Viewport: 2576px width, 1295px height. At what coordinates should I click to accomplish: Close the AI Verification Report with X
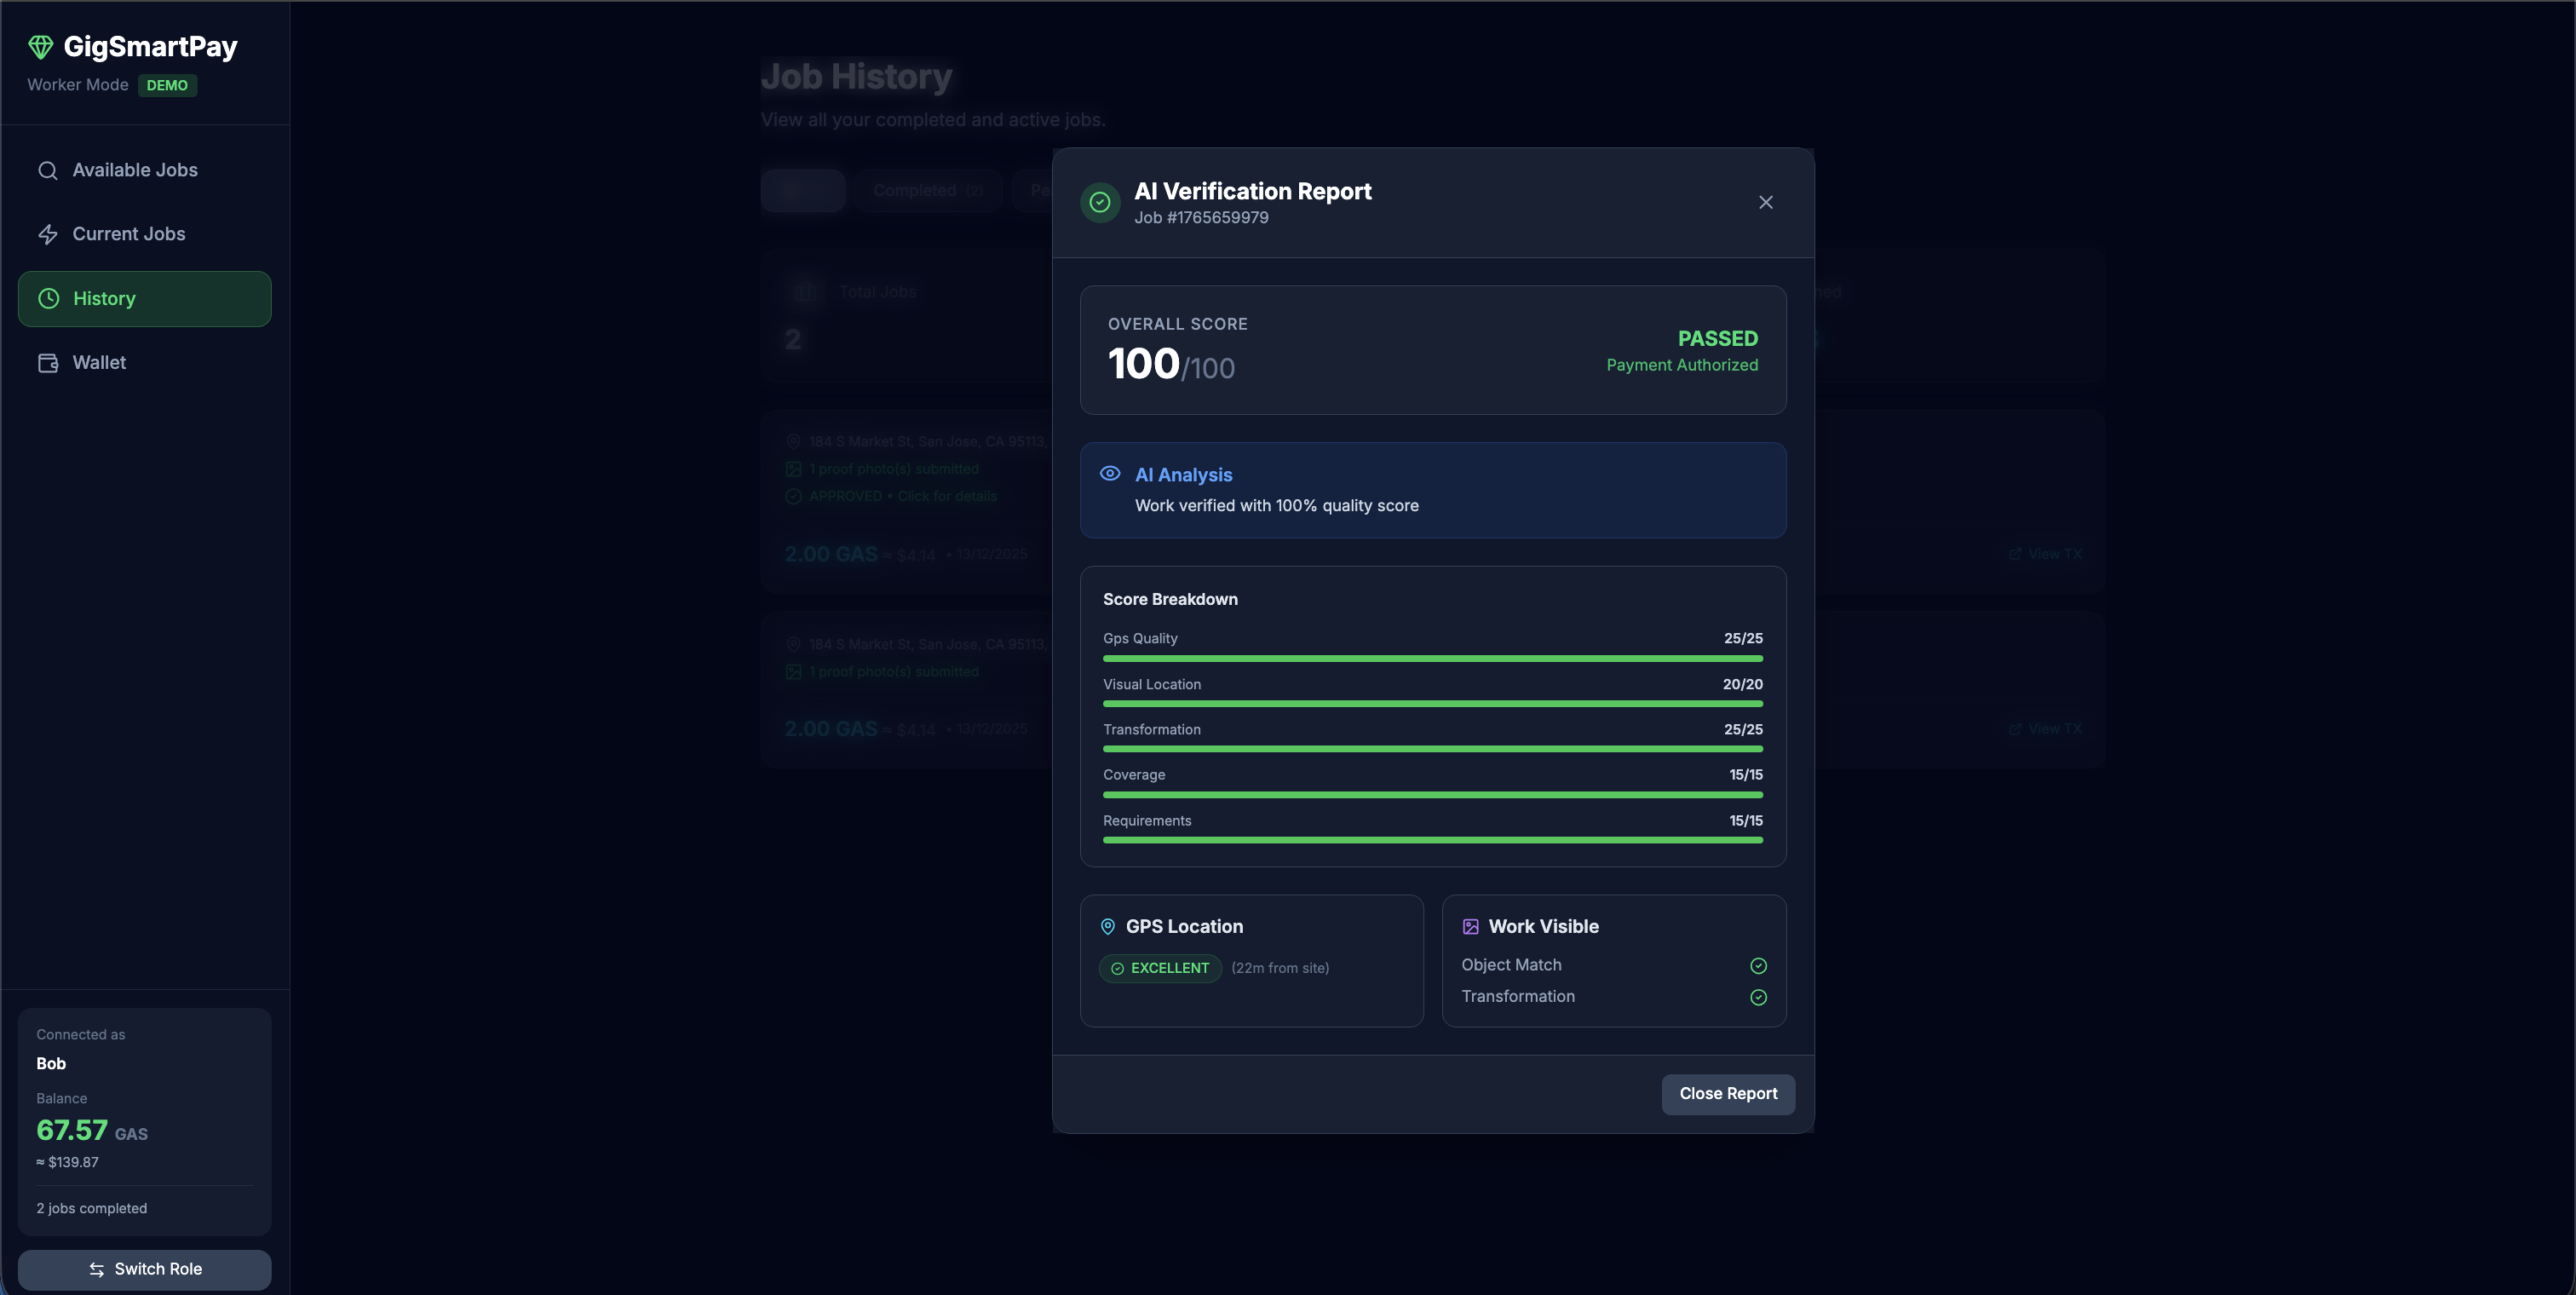(x=1765, y=203)
